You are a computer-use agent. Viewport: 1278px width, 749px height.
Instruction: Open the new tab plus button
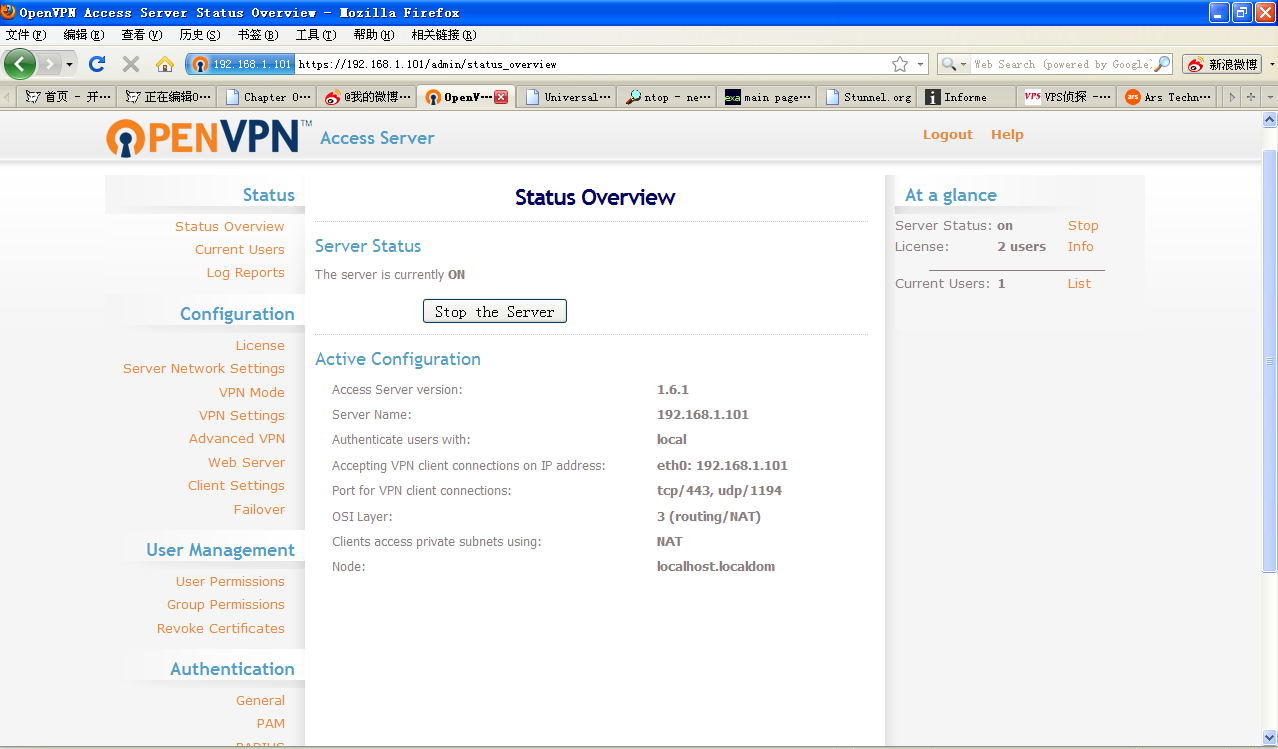pos(1251,97)
